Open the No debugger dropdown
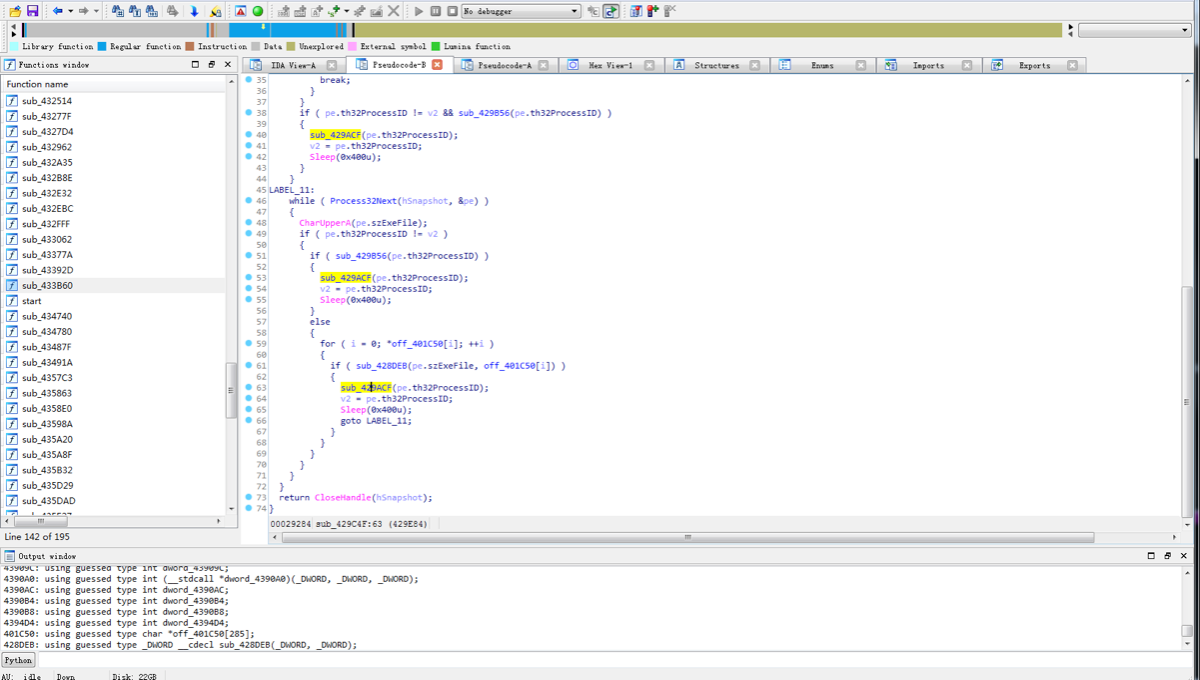 (x=520, y=11)
